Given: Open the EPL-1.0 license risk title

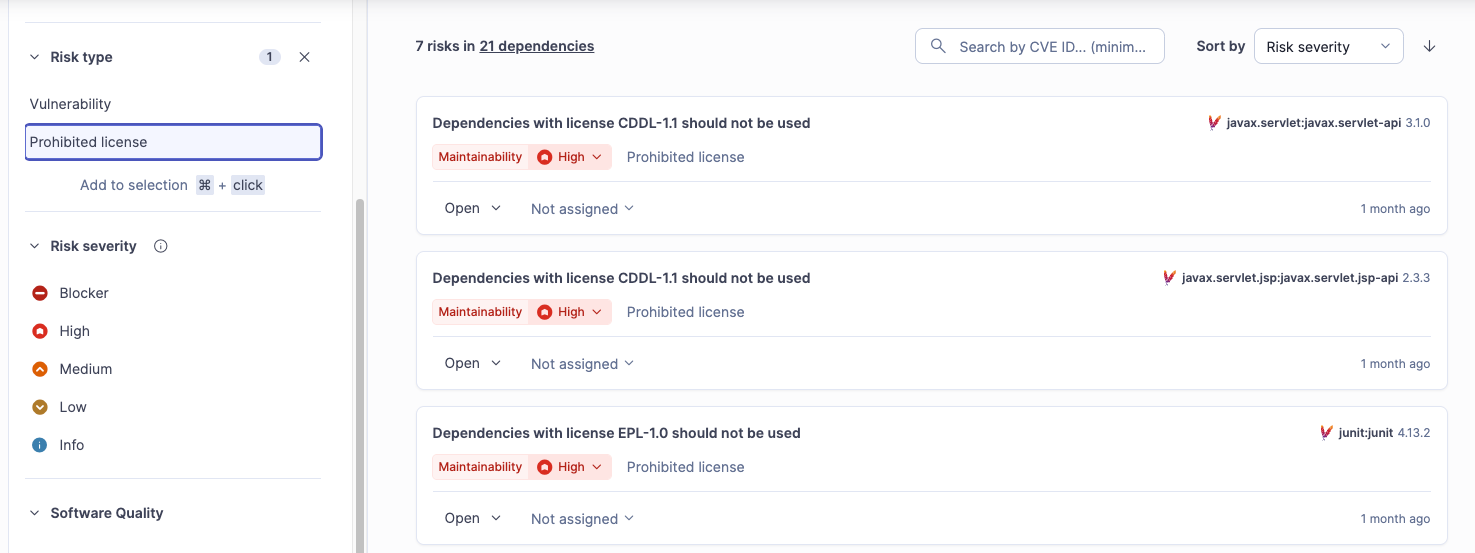Looking at the screenshot, I should pyautogui.click(x=616, y=433).
